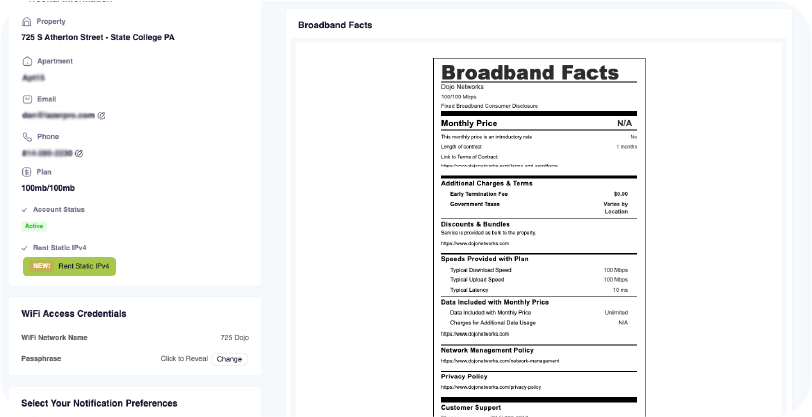Click the Select Your Notification Preferences heading

[x=99, y=404]
